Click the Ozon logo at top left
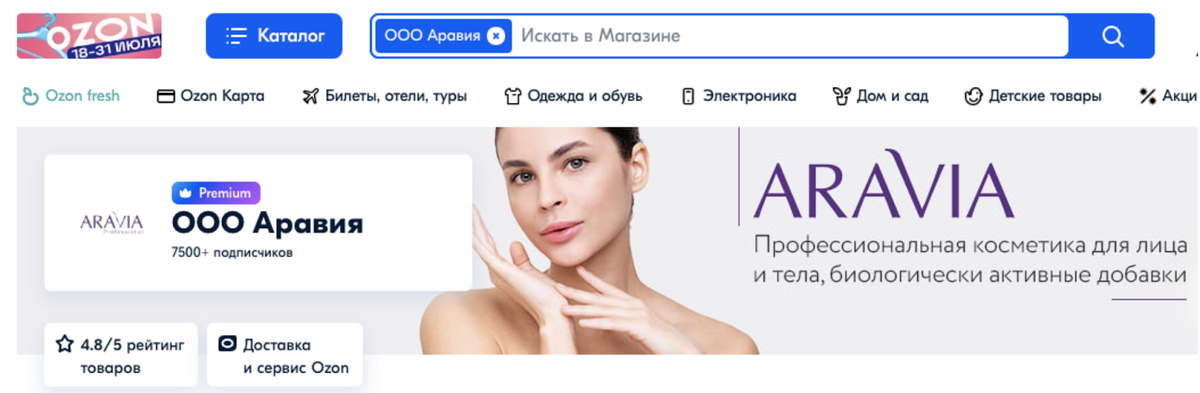1200x393 pixels. tap(89, 35)
